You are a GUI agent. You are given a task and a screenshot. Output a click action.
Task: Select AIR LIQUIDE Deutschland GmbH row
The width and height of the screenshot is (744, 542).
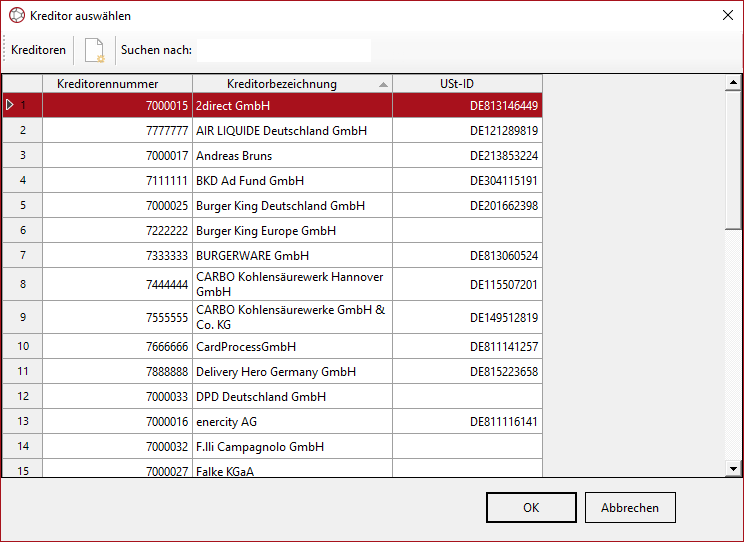(x=281, y=131)
